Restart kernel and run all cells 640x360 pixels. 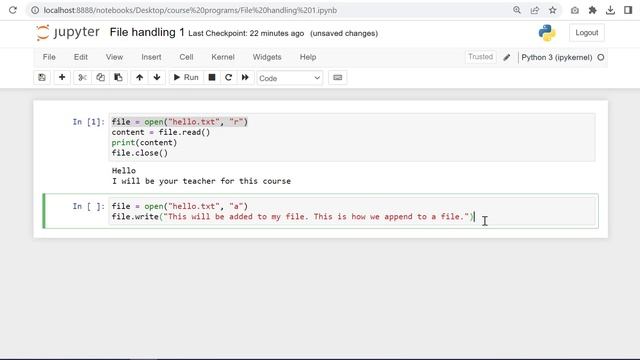click(x=245, y=78)
